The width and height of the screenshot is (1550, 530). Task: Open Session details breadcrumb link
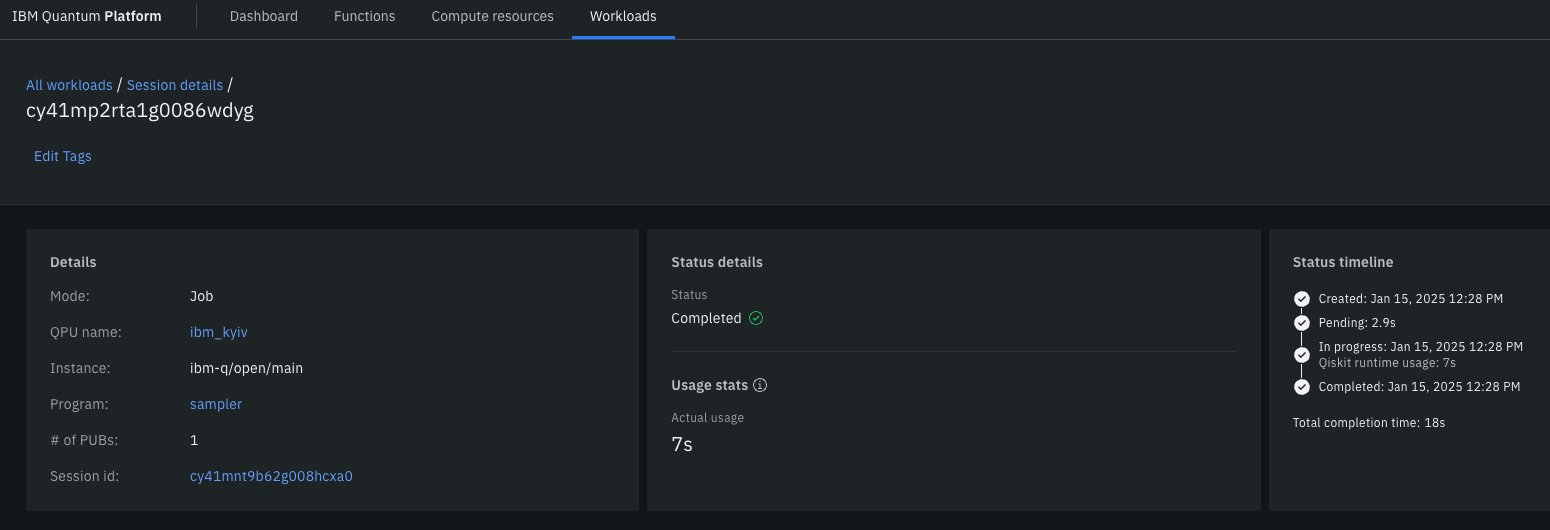coord(175,86)
